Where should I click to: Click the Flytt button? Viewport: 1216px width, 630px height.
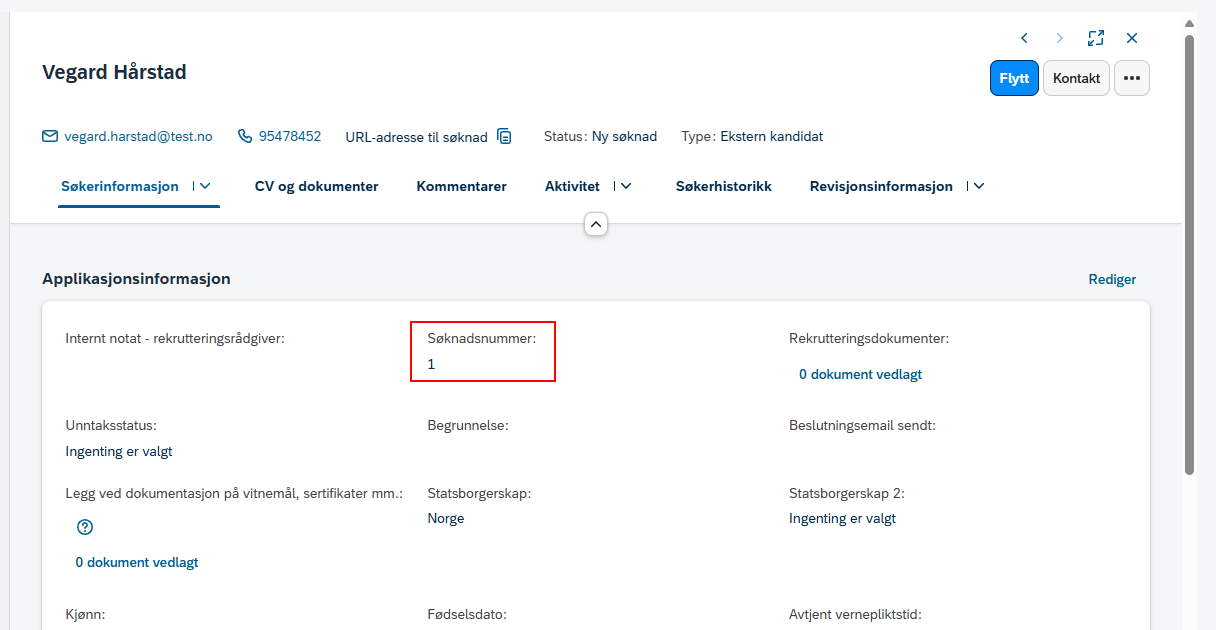tap(1014, 78)
